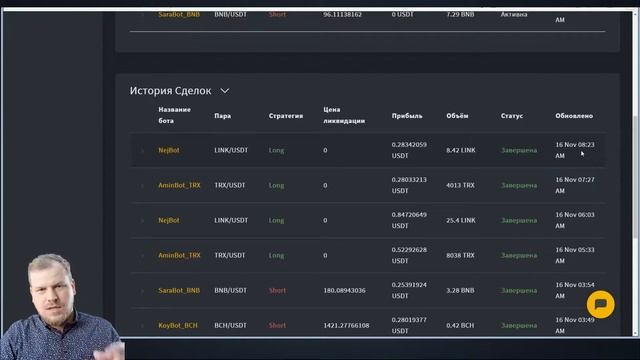Screen dimensions: 640x360
Task: Open active SaraBot_BNB link in top table
Action: [x=179, y=14]
